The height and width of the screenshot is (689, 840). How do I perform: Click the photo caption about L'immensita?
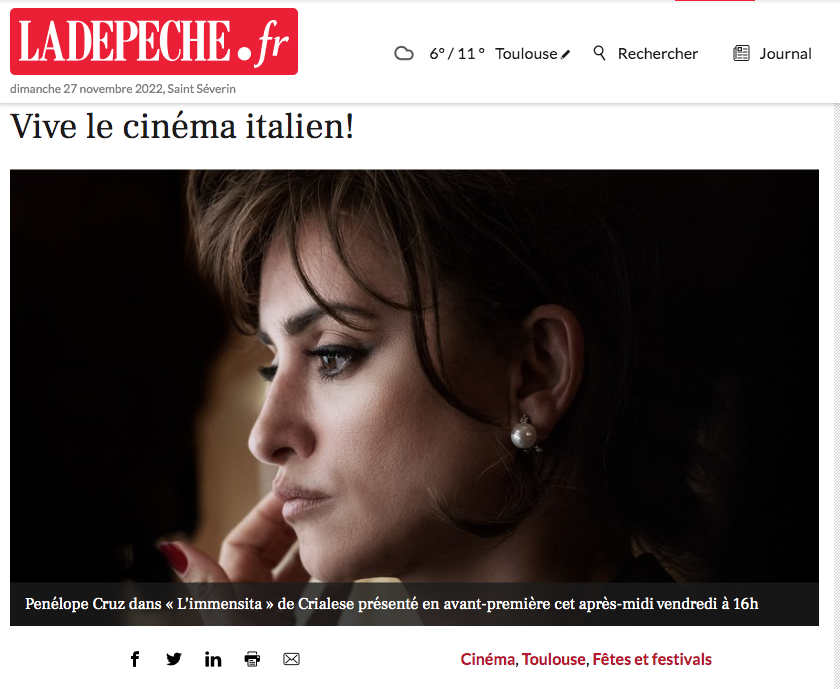pos(392,604)
